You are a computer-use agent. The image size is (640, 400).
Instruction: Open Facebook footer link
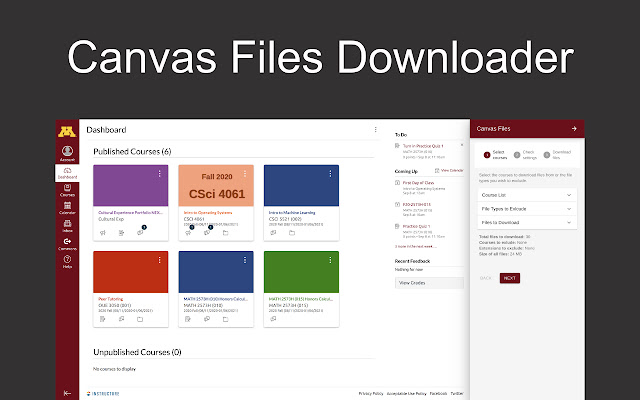coord(438,393)
